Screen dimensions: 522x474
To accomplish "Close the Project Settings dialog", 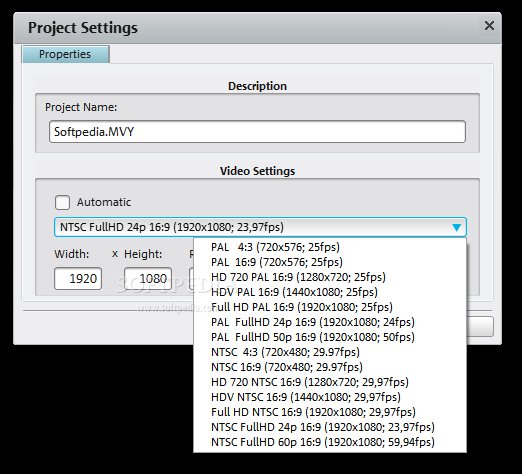I will pyautogui.click(x=489, y=26).
